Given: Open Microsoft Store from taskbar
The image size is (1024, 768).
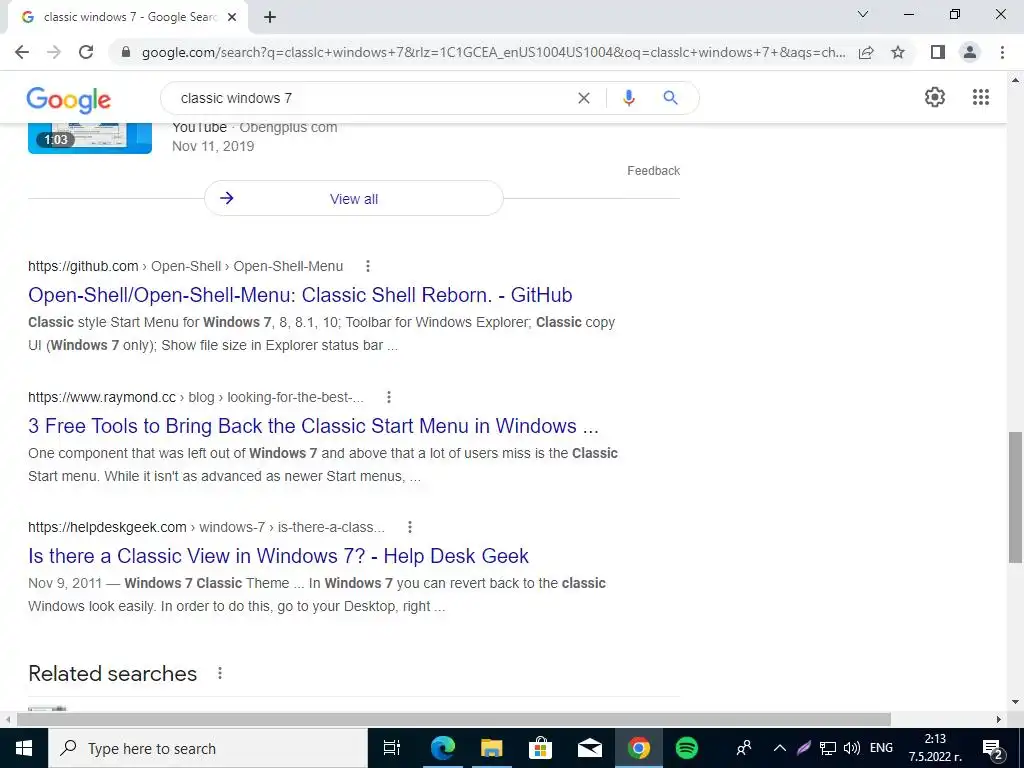Looking at the screenshot, I should [540, 748].
